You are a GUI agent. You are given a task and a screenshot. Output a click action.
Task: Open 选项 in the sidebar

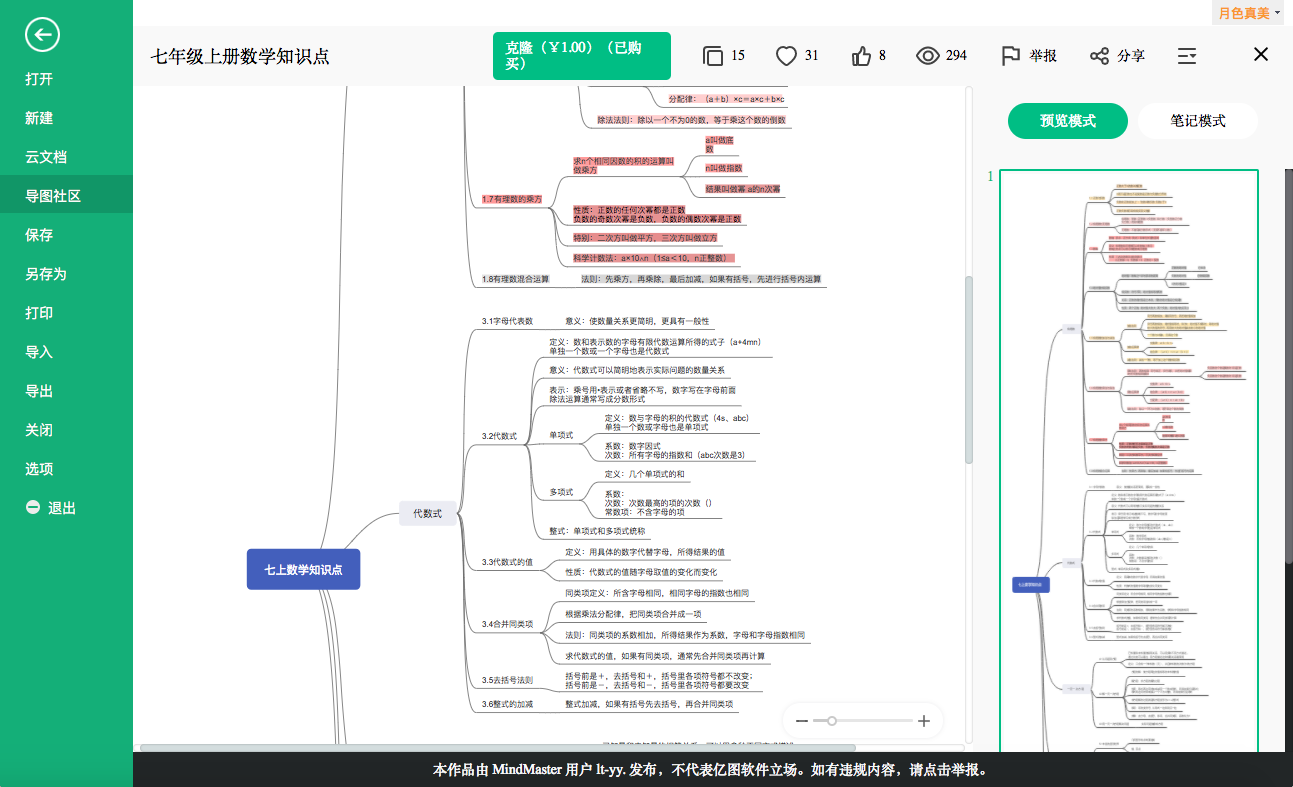[39, 469]
